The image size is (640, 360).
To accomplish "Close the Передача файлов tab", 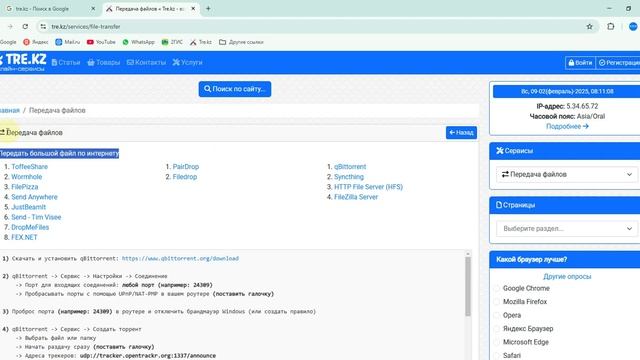I will 193,9.
